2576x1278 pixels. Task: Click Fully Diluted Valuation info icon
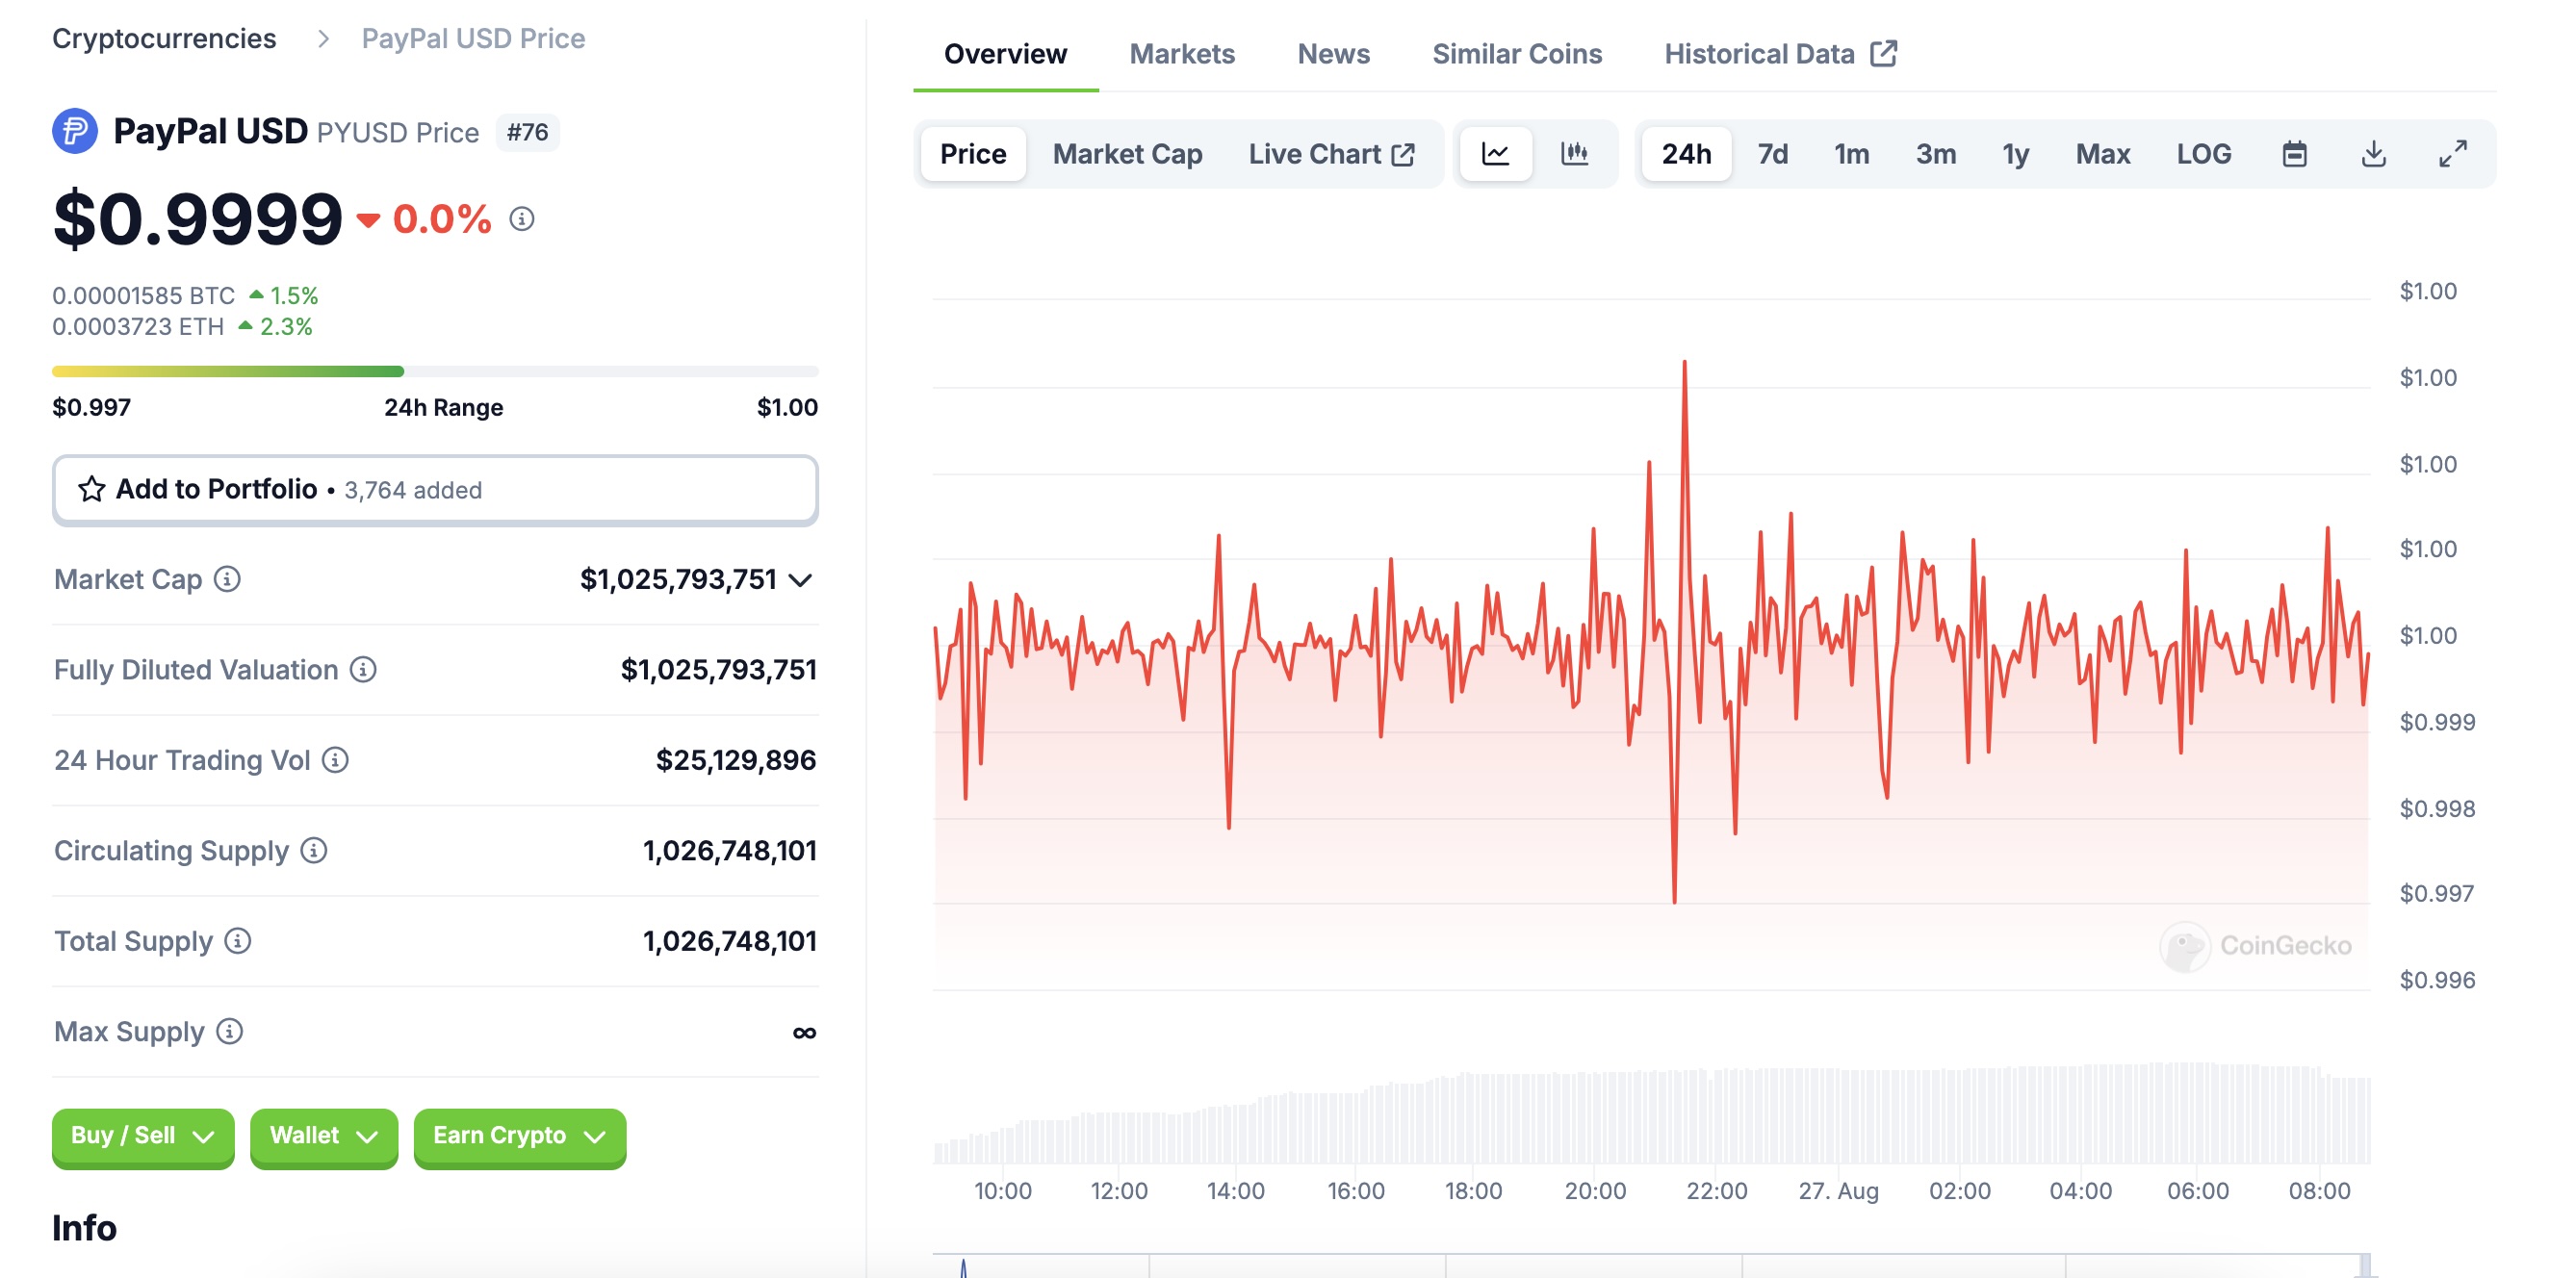point(363,669)
